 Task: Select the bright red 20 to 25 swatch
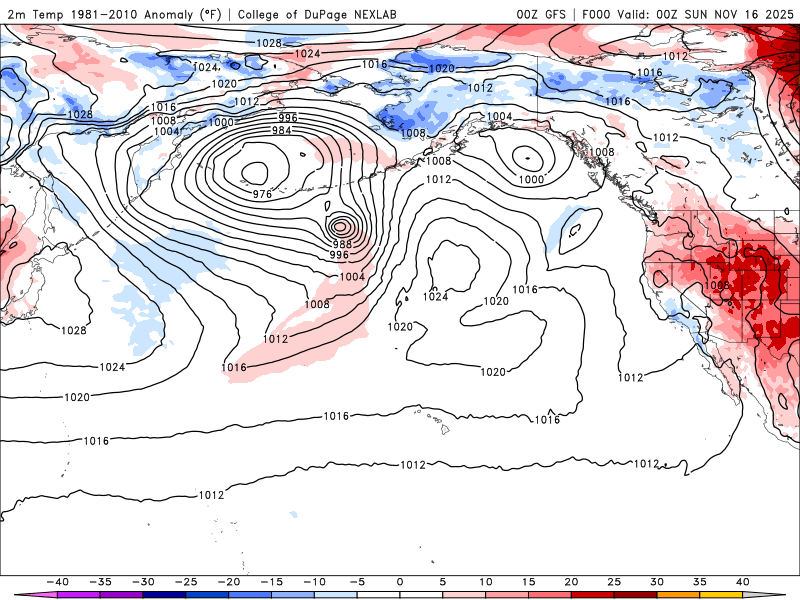[593, 595]
